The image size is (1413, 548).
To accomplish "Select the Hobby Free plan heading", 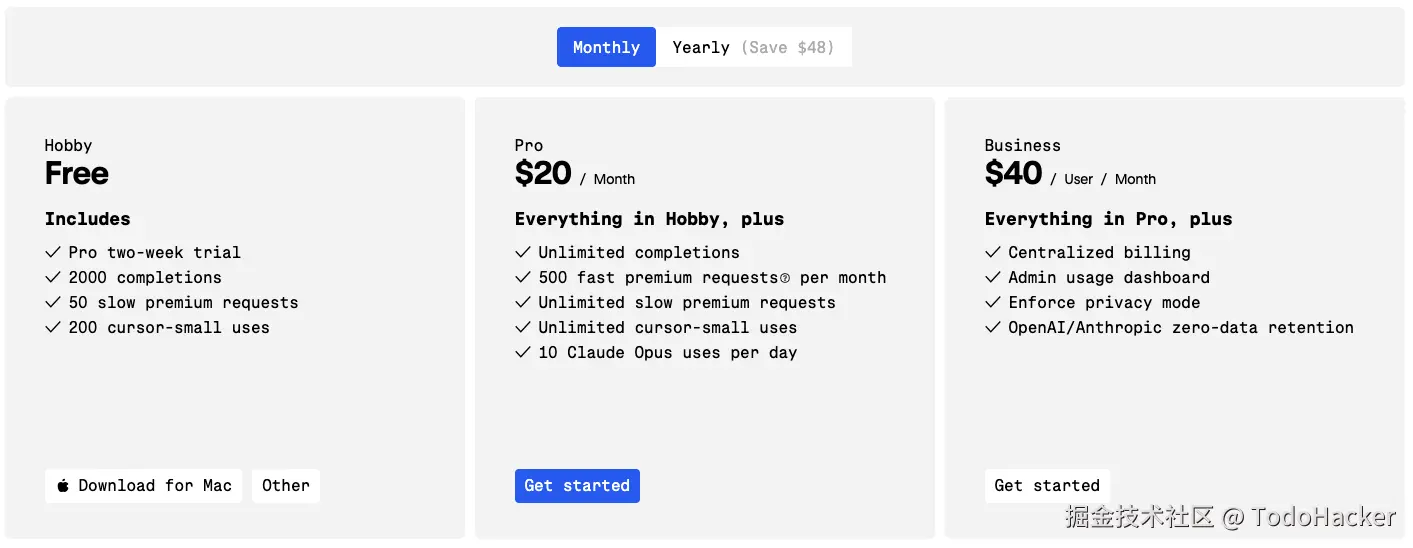I will pyautogui.click(x=77, y=174).
